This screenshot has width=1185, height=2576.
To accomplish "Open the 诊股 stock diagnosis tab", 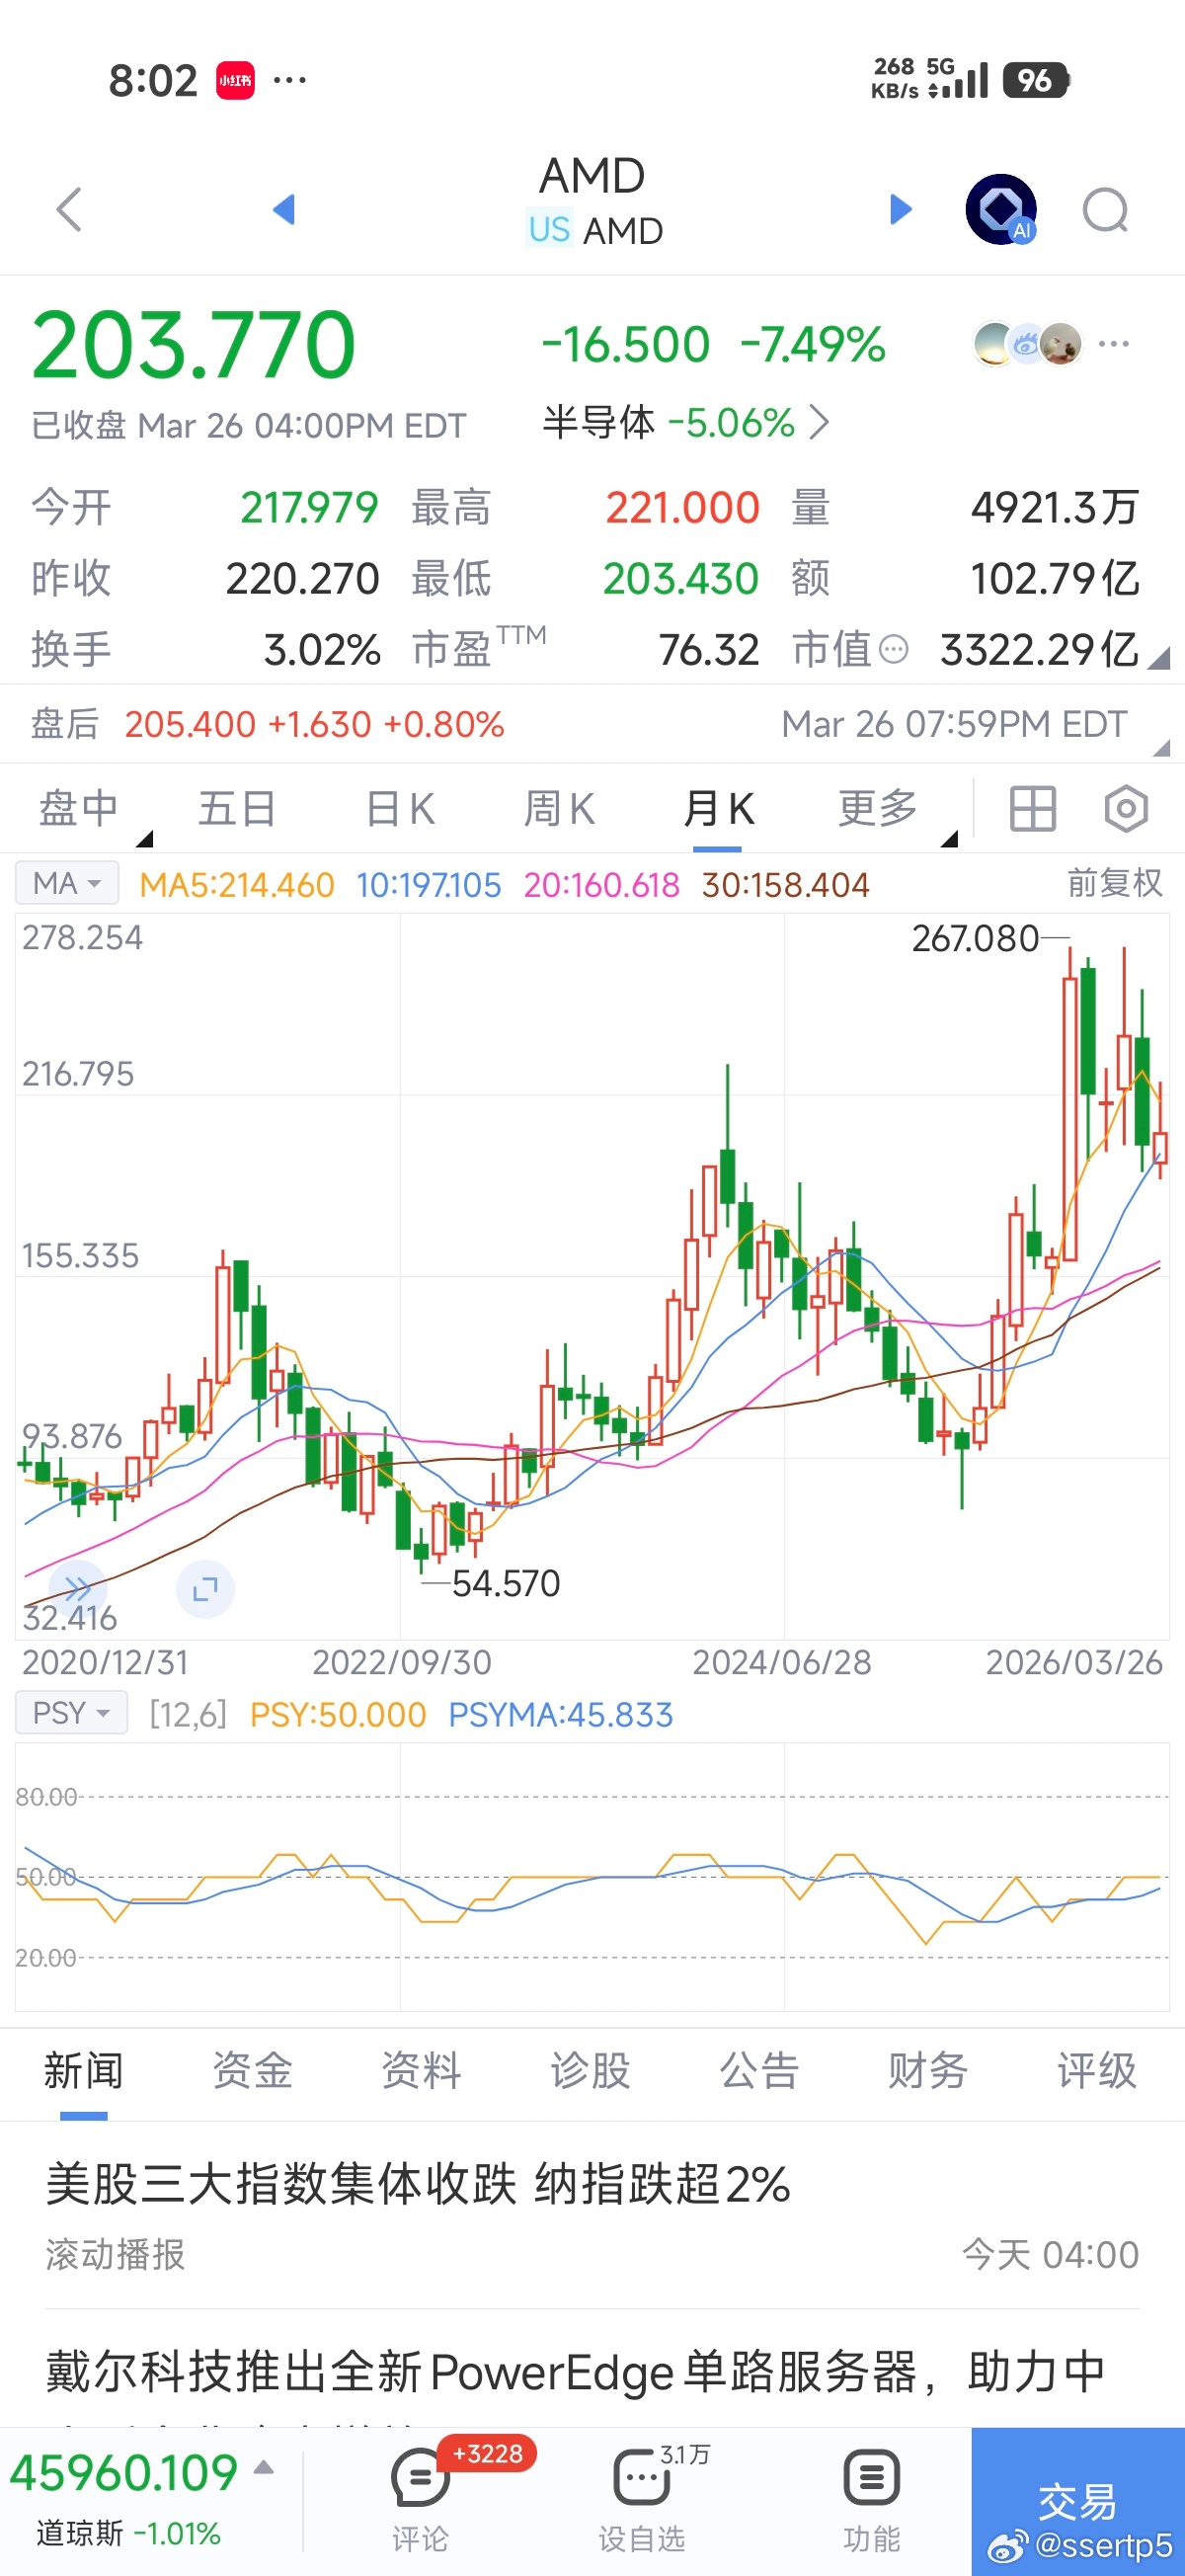I will pyautogui.click(x=591, y=2070).
